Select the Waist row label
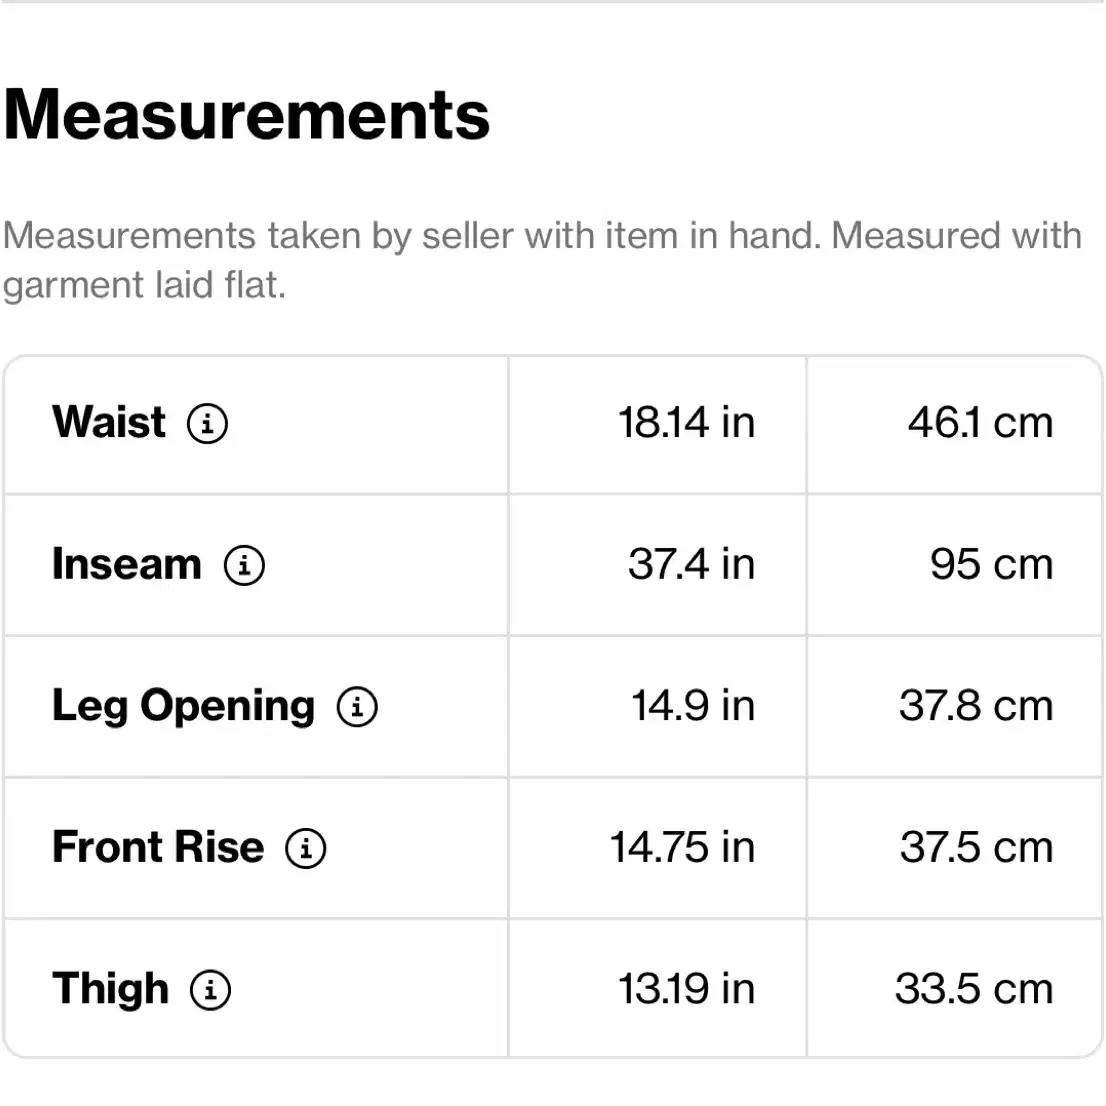The width and height of the screenshot is (1106, 1106). point(109,423)
